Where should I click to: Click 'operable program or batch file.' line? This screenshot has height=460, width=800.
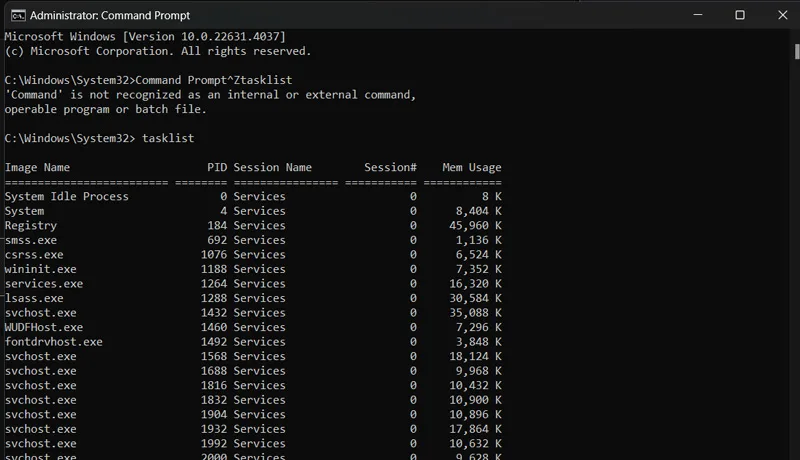click(x=106, y=109)
